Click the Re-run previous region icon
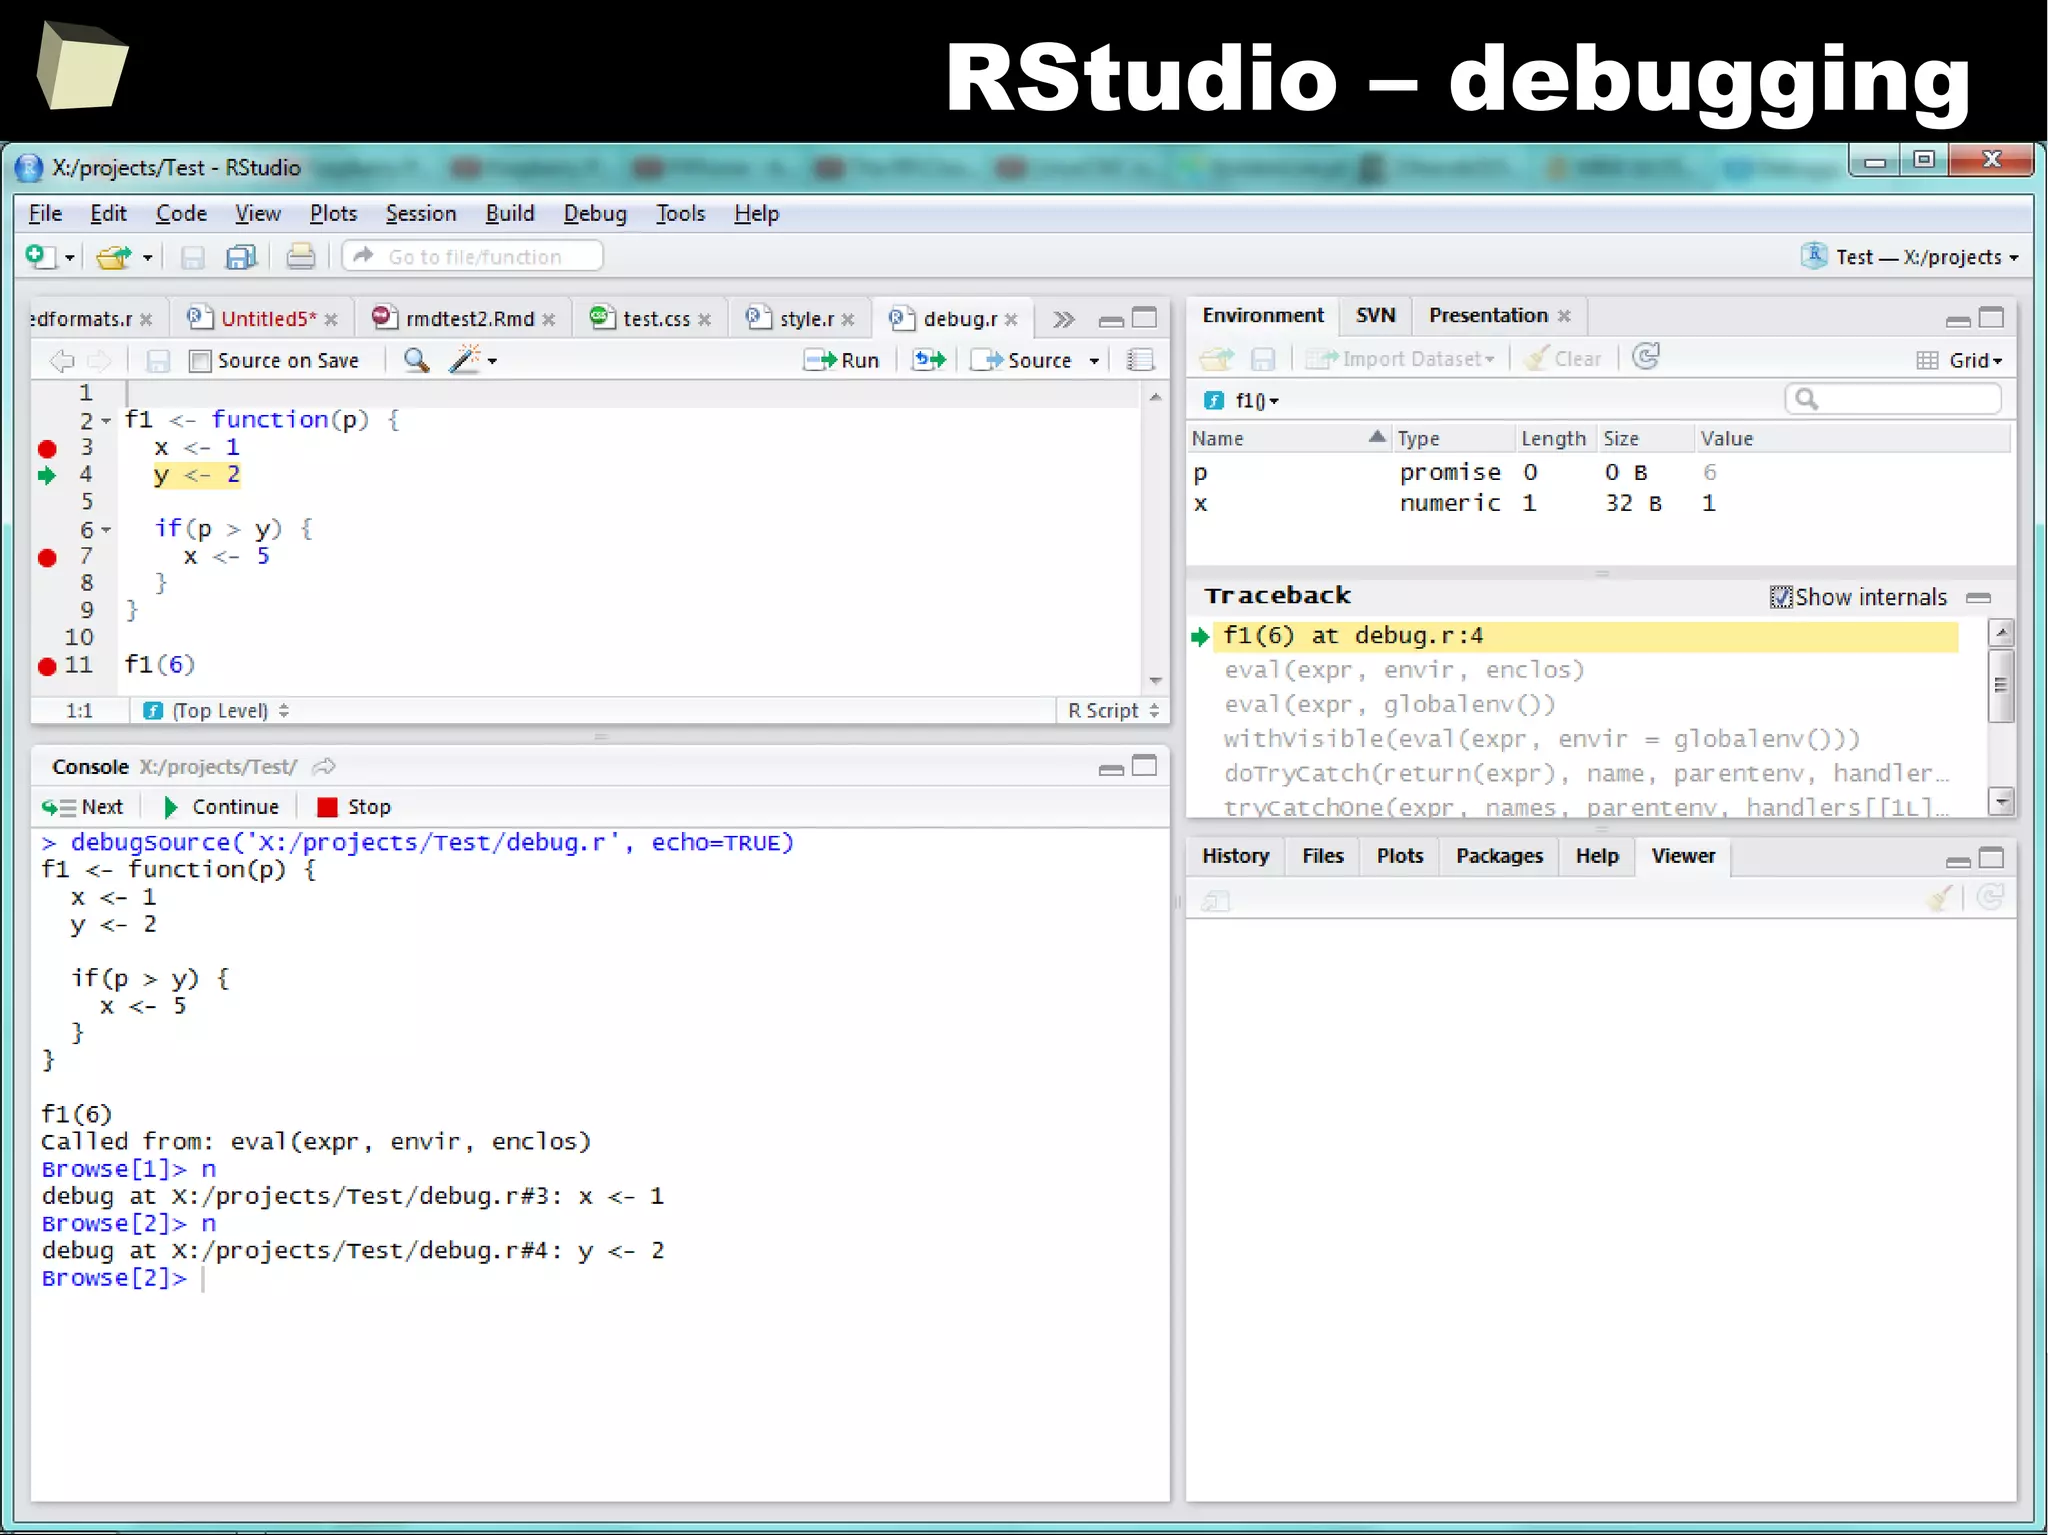The image size is (2048, 1535). tap(929, 360)
